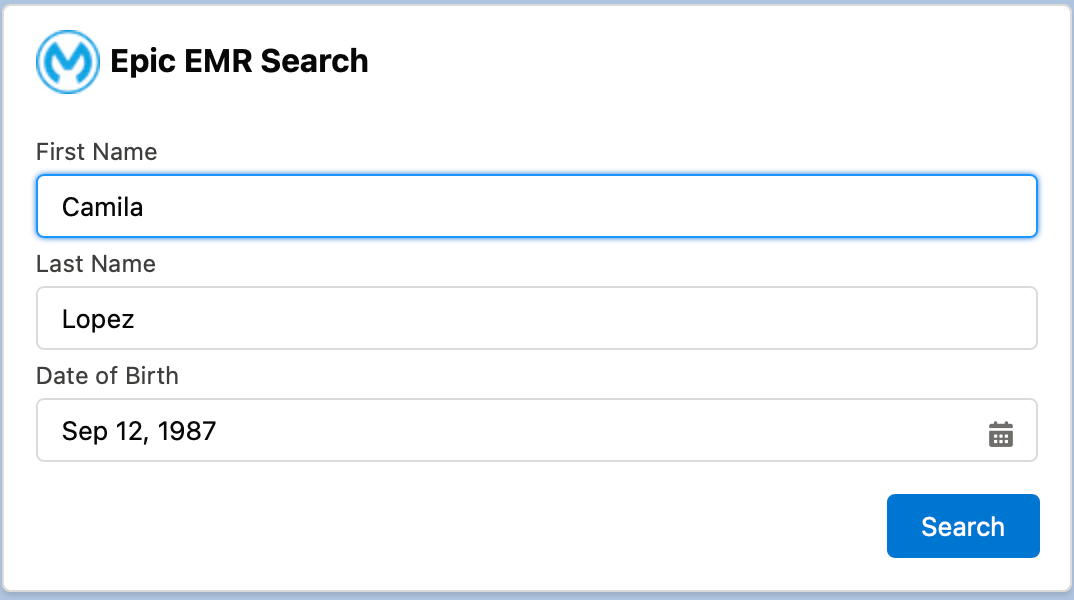Click the year "1987" in the date field
Viewport: 1074px width, 600px height.
coord(187,432)
